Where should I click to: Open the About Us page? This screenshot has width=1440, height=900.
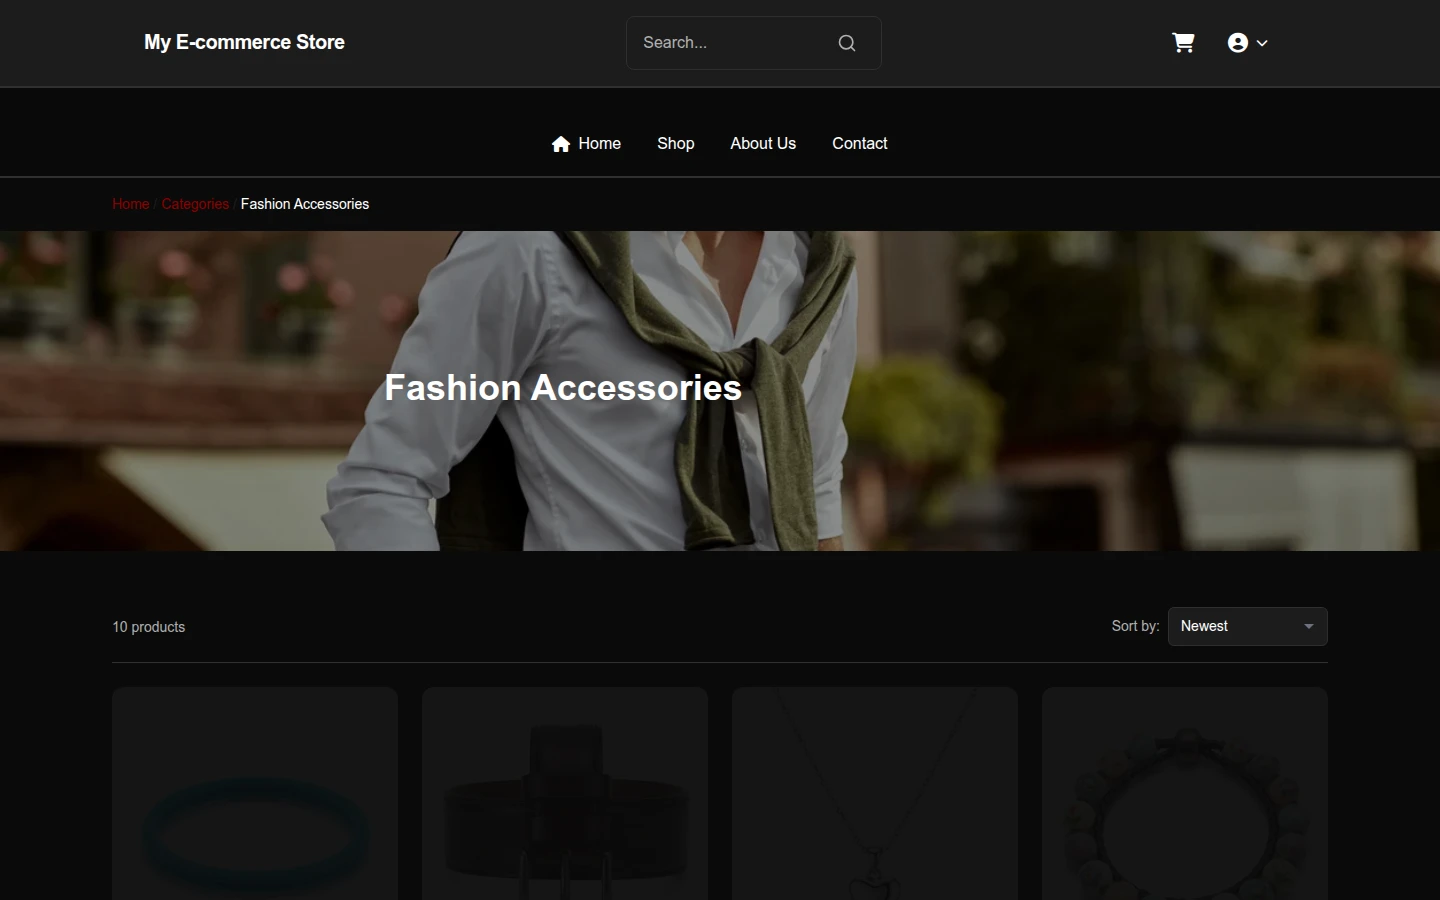click(x=763, y=144)
